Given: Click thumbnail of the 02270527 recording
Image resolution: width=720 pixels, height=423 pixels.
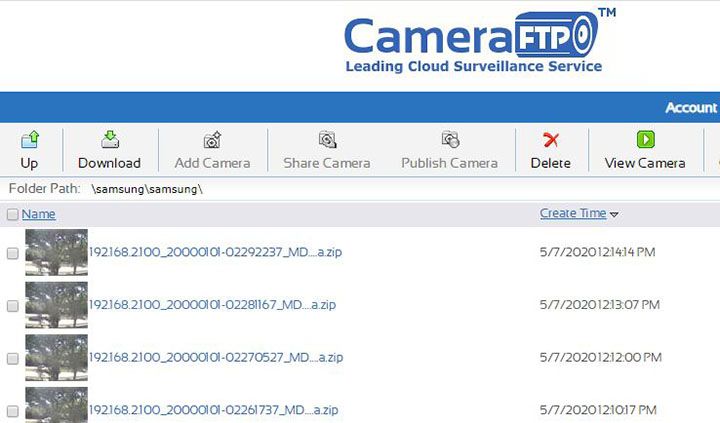Looking at the screenshot, I should click(x=56, y=357).
